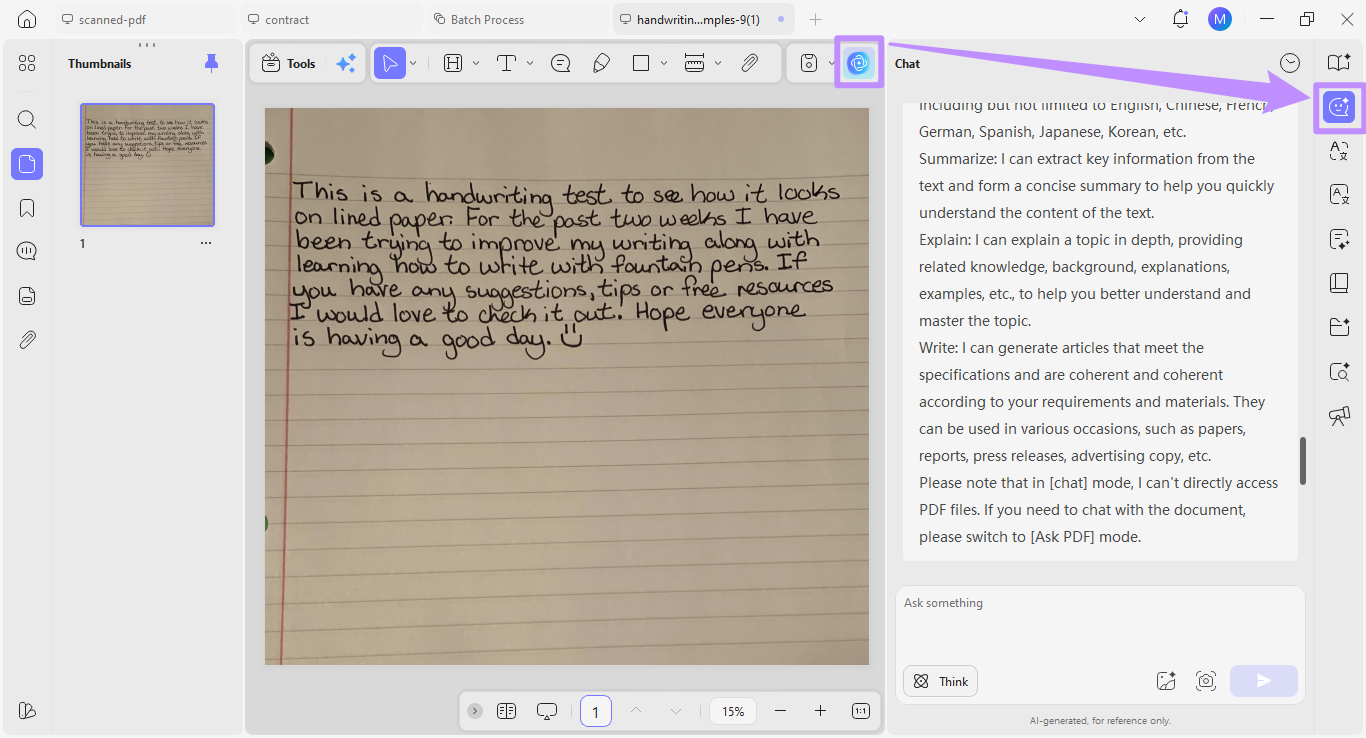Screen dimensions: 1366x738
Task: Pick the highlighter pen tool
Action: [601, 63]
